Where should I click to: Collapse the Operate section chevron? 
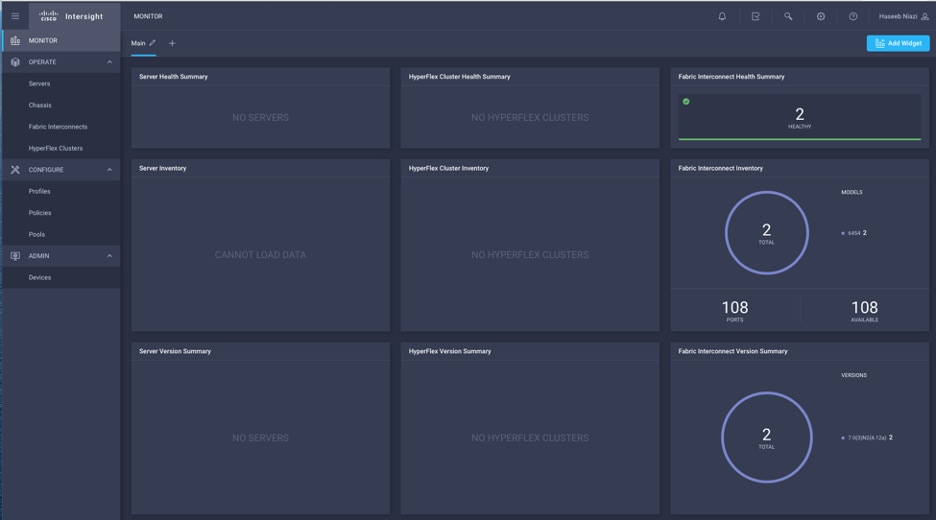[x=109, y=62]
